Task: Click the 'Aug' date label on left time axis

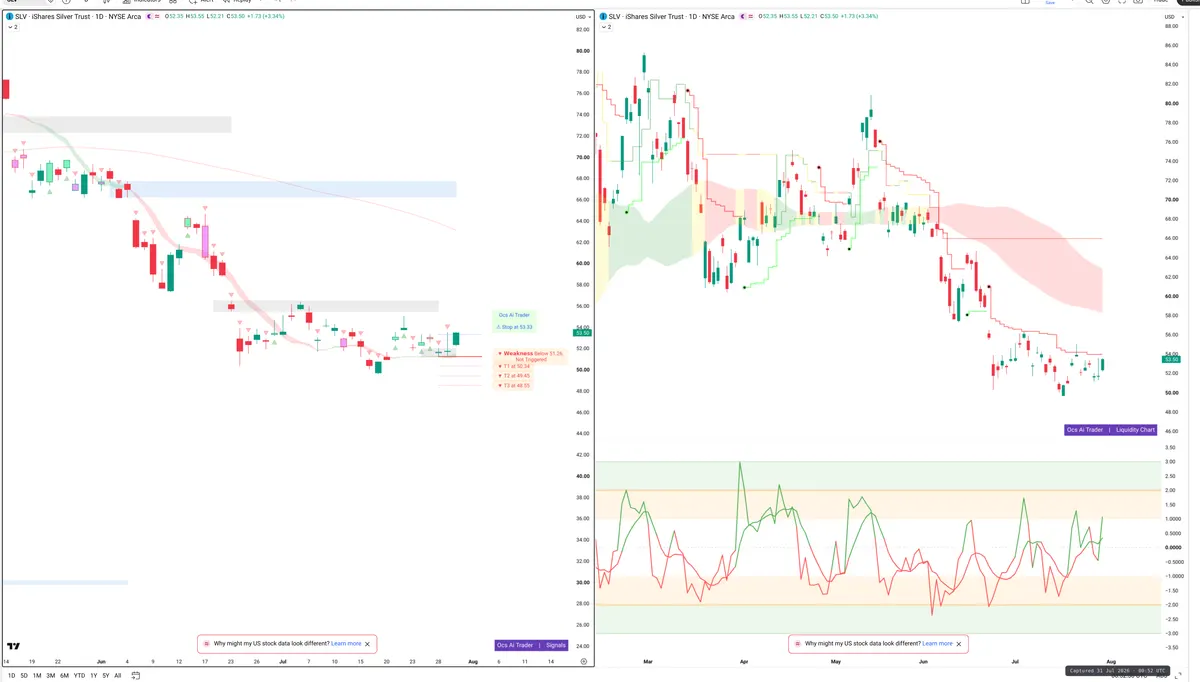Action: point(472,662)
